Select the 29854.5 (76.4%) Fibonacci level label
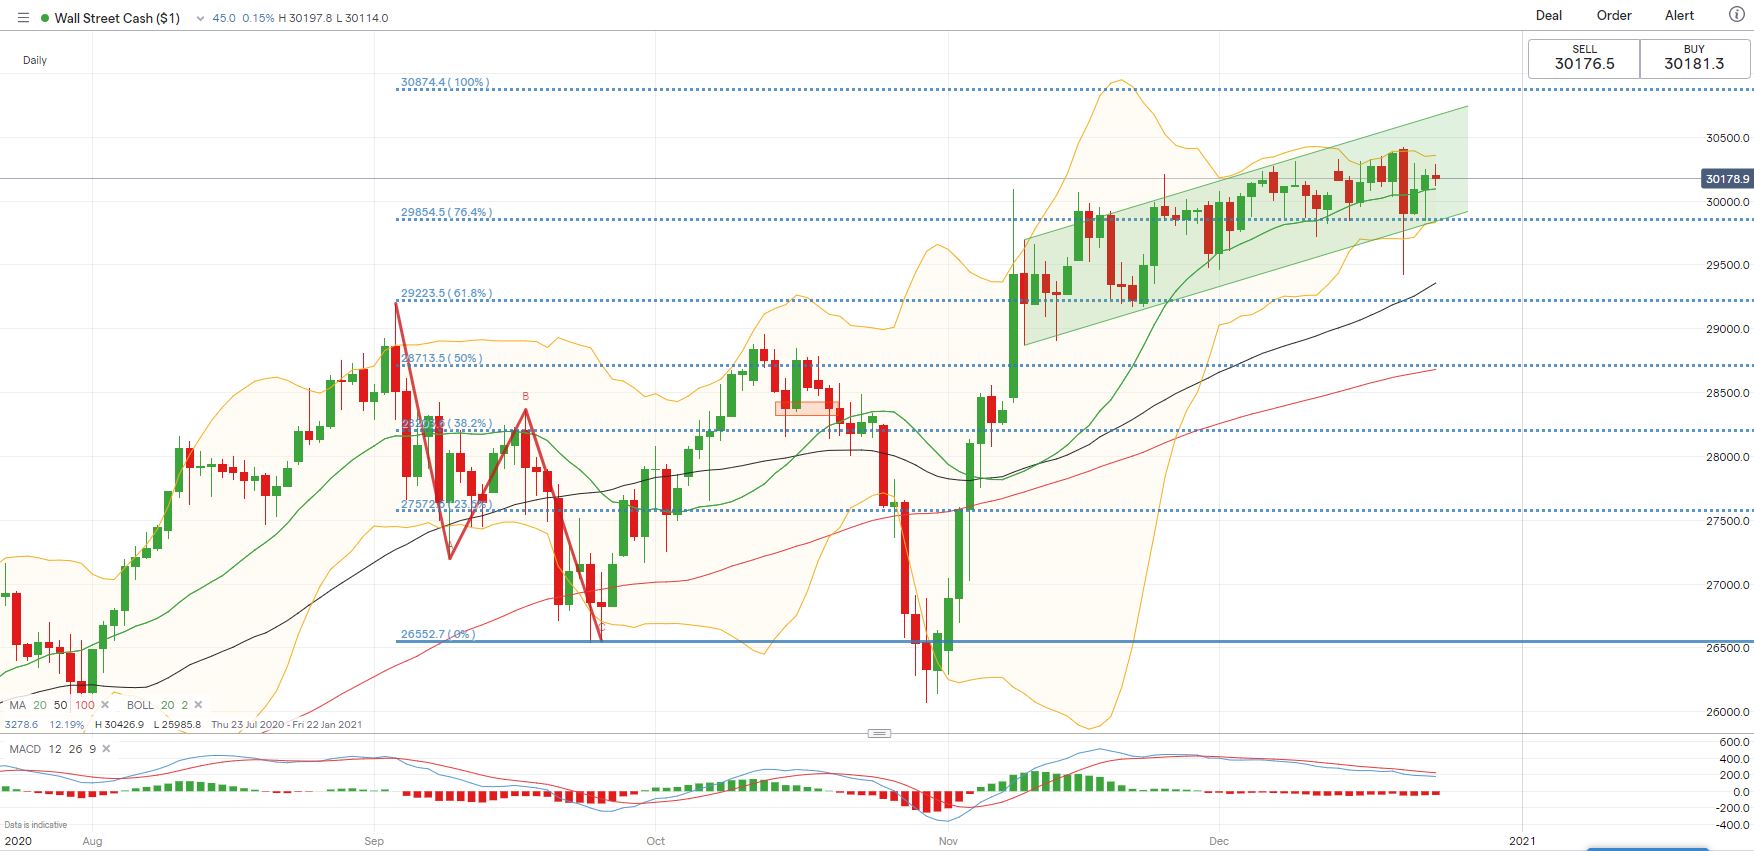Viewport: 1754px width, 851px height. 446,213
